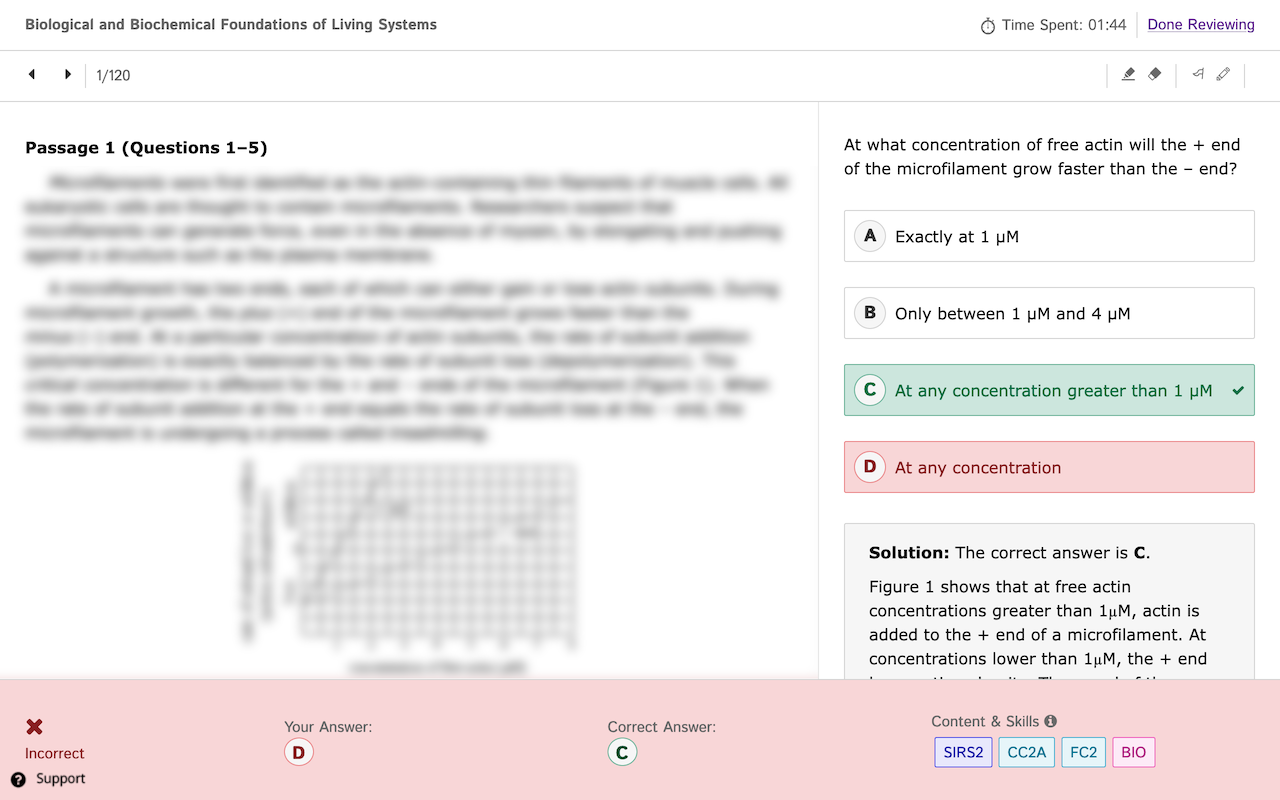
Task: Advance to the next question arrow
Action: click(x=67, y=74)
